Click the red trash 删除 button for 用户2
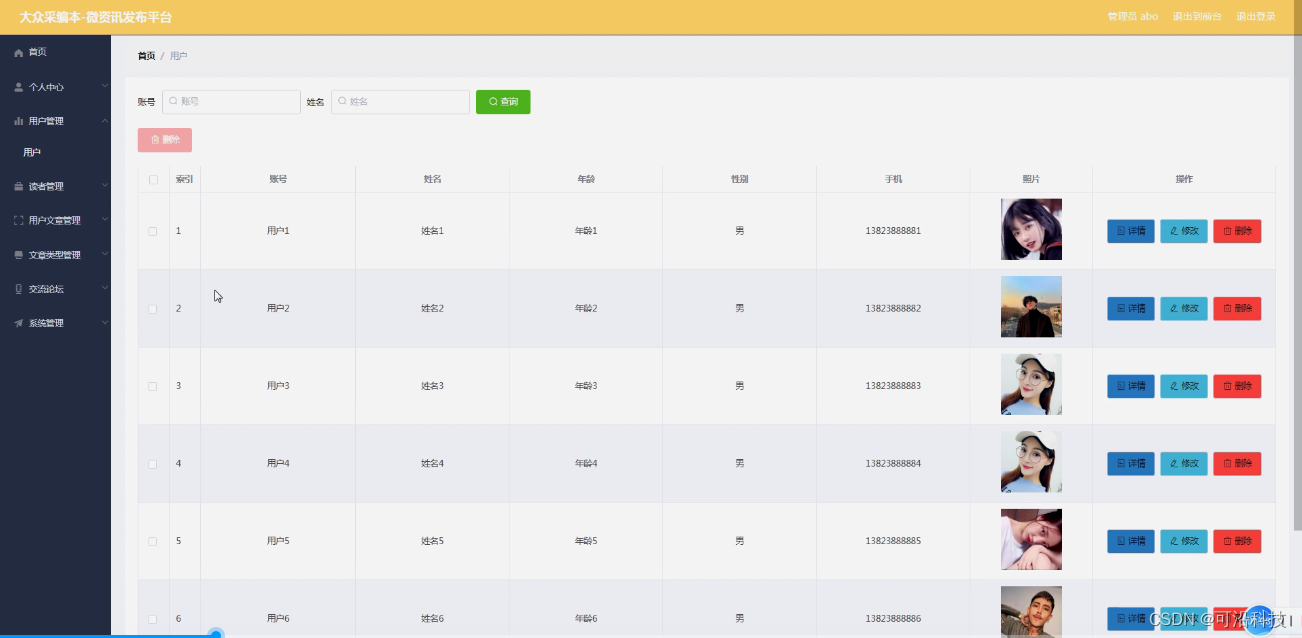 point(1237,308)
